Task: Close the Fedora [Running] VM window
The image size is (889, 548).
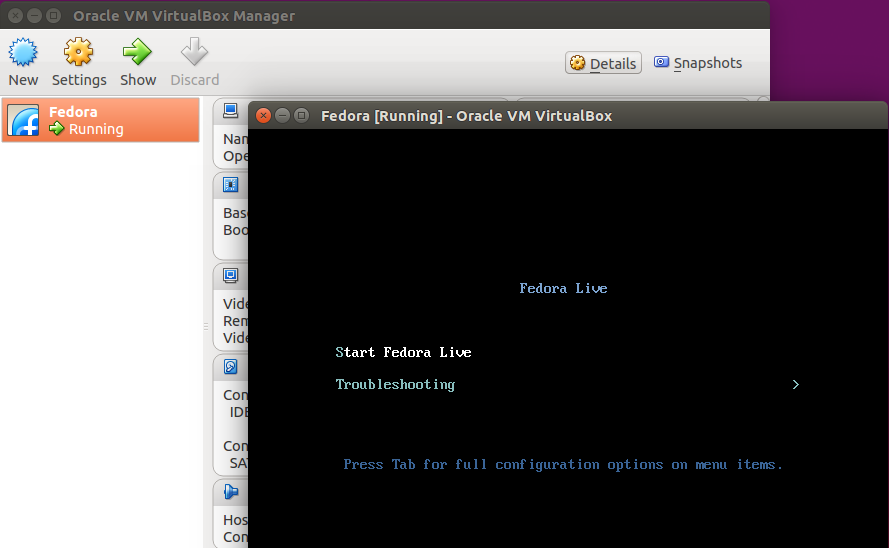Action: pyautogui.click(x=263, y=116)
